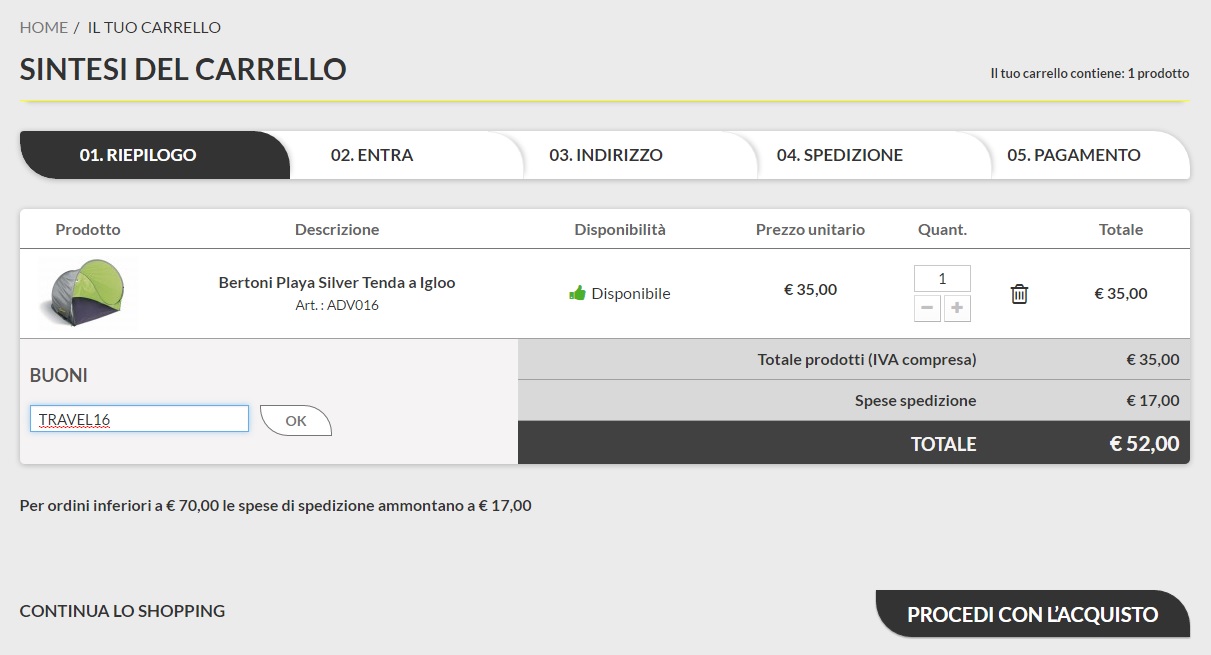Jump to the 04. SPEDIZIONE step

tap(840, 155)
